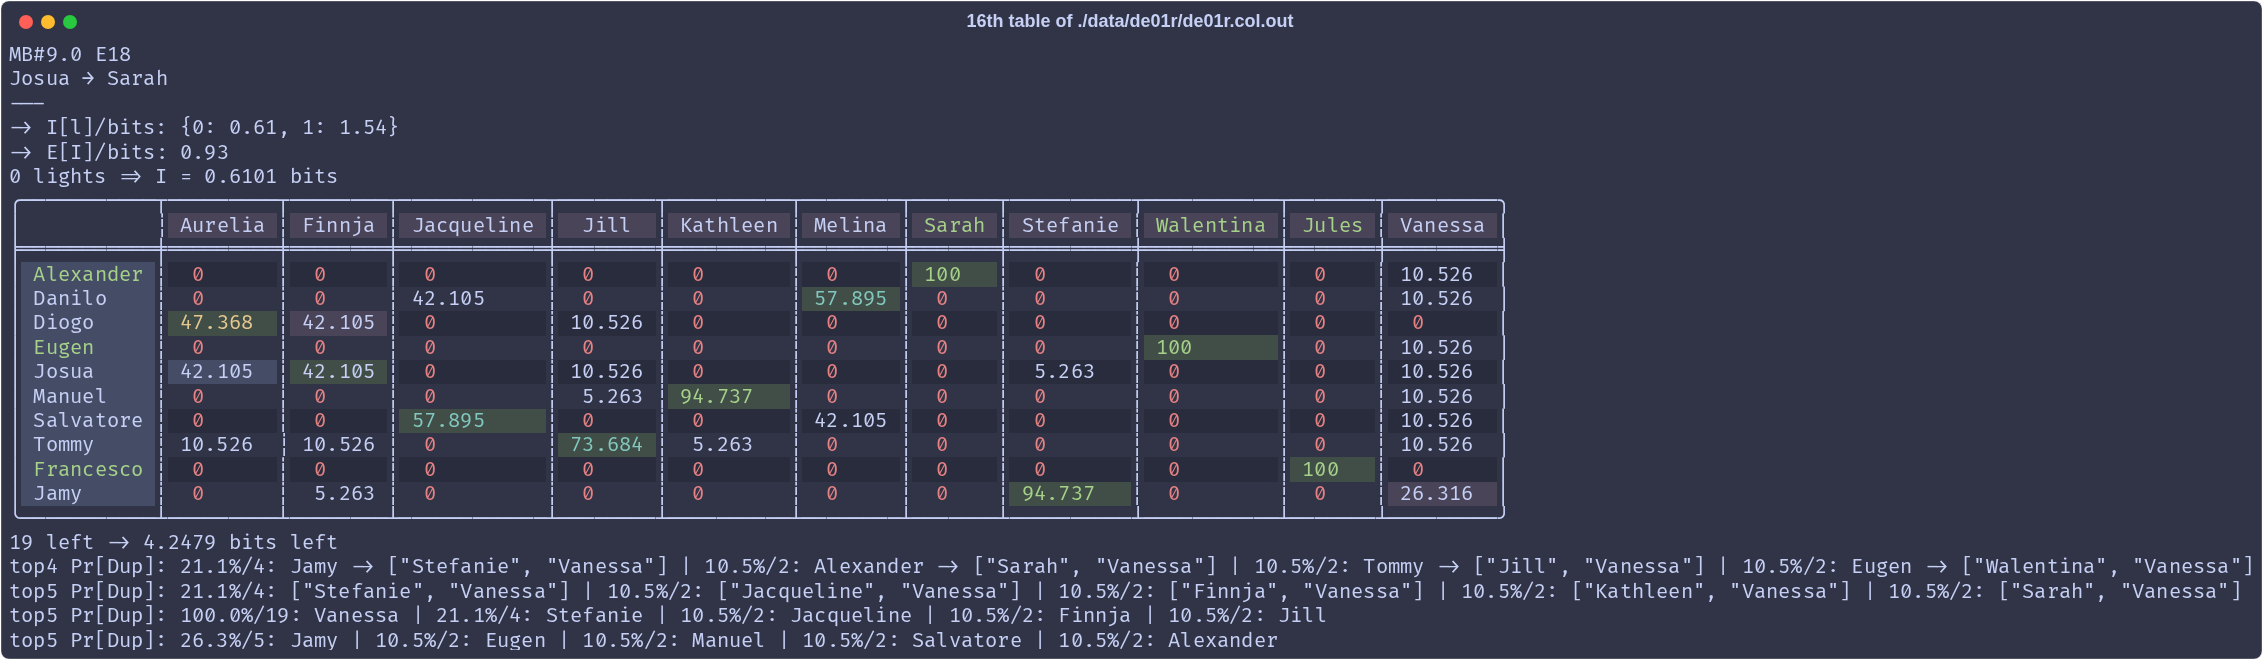Click the red close window button

click(x=26, y=22)
